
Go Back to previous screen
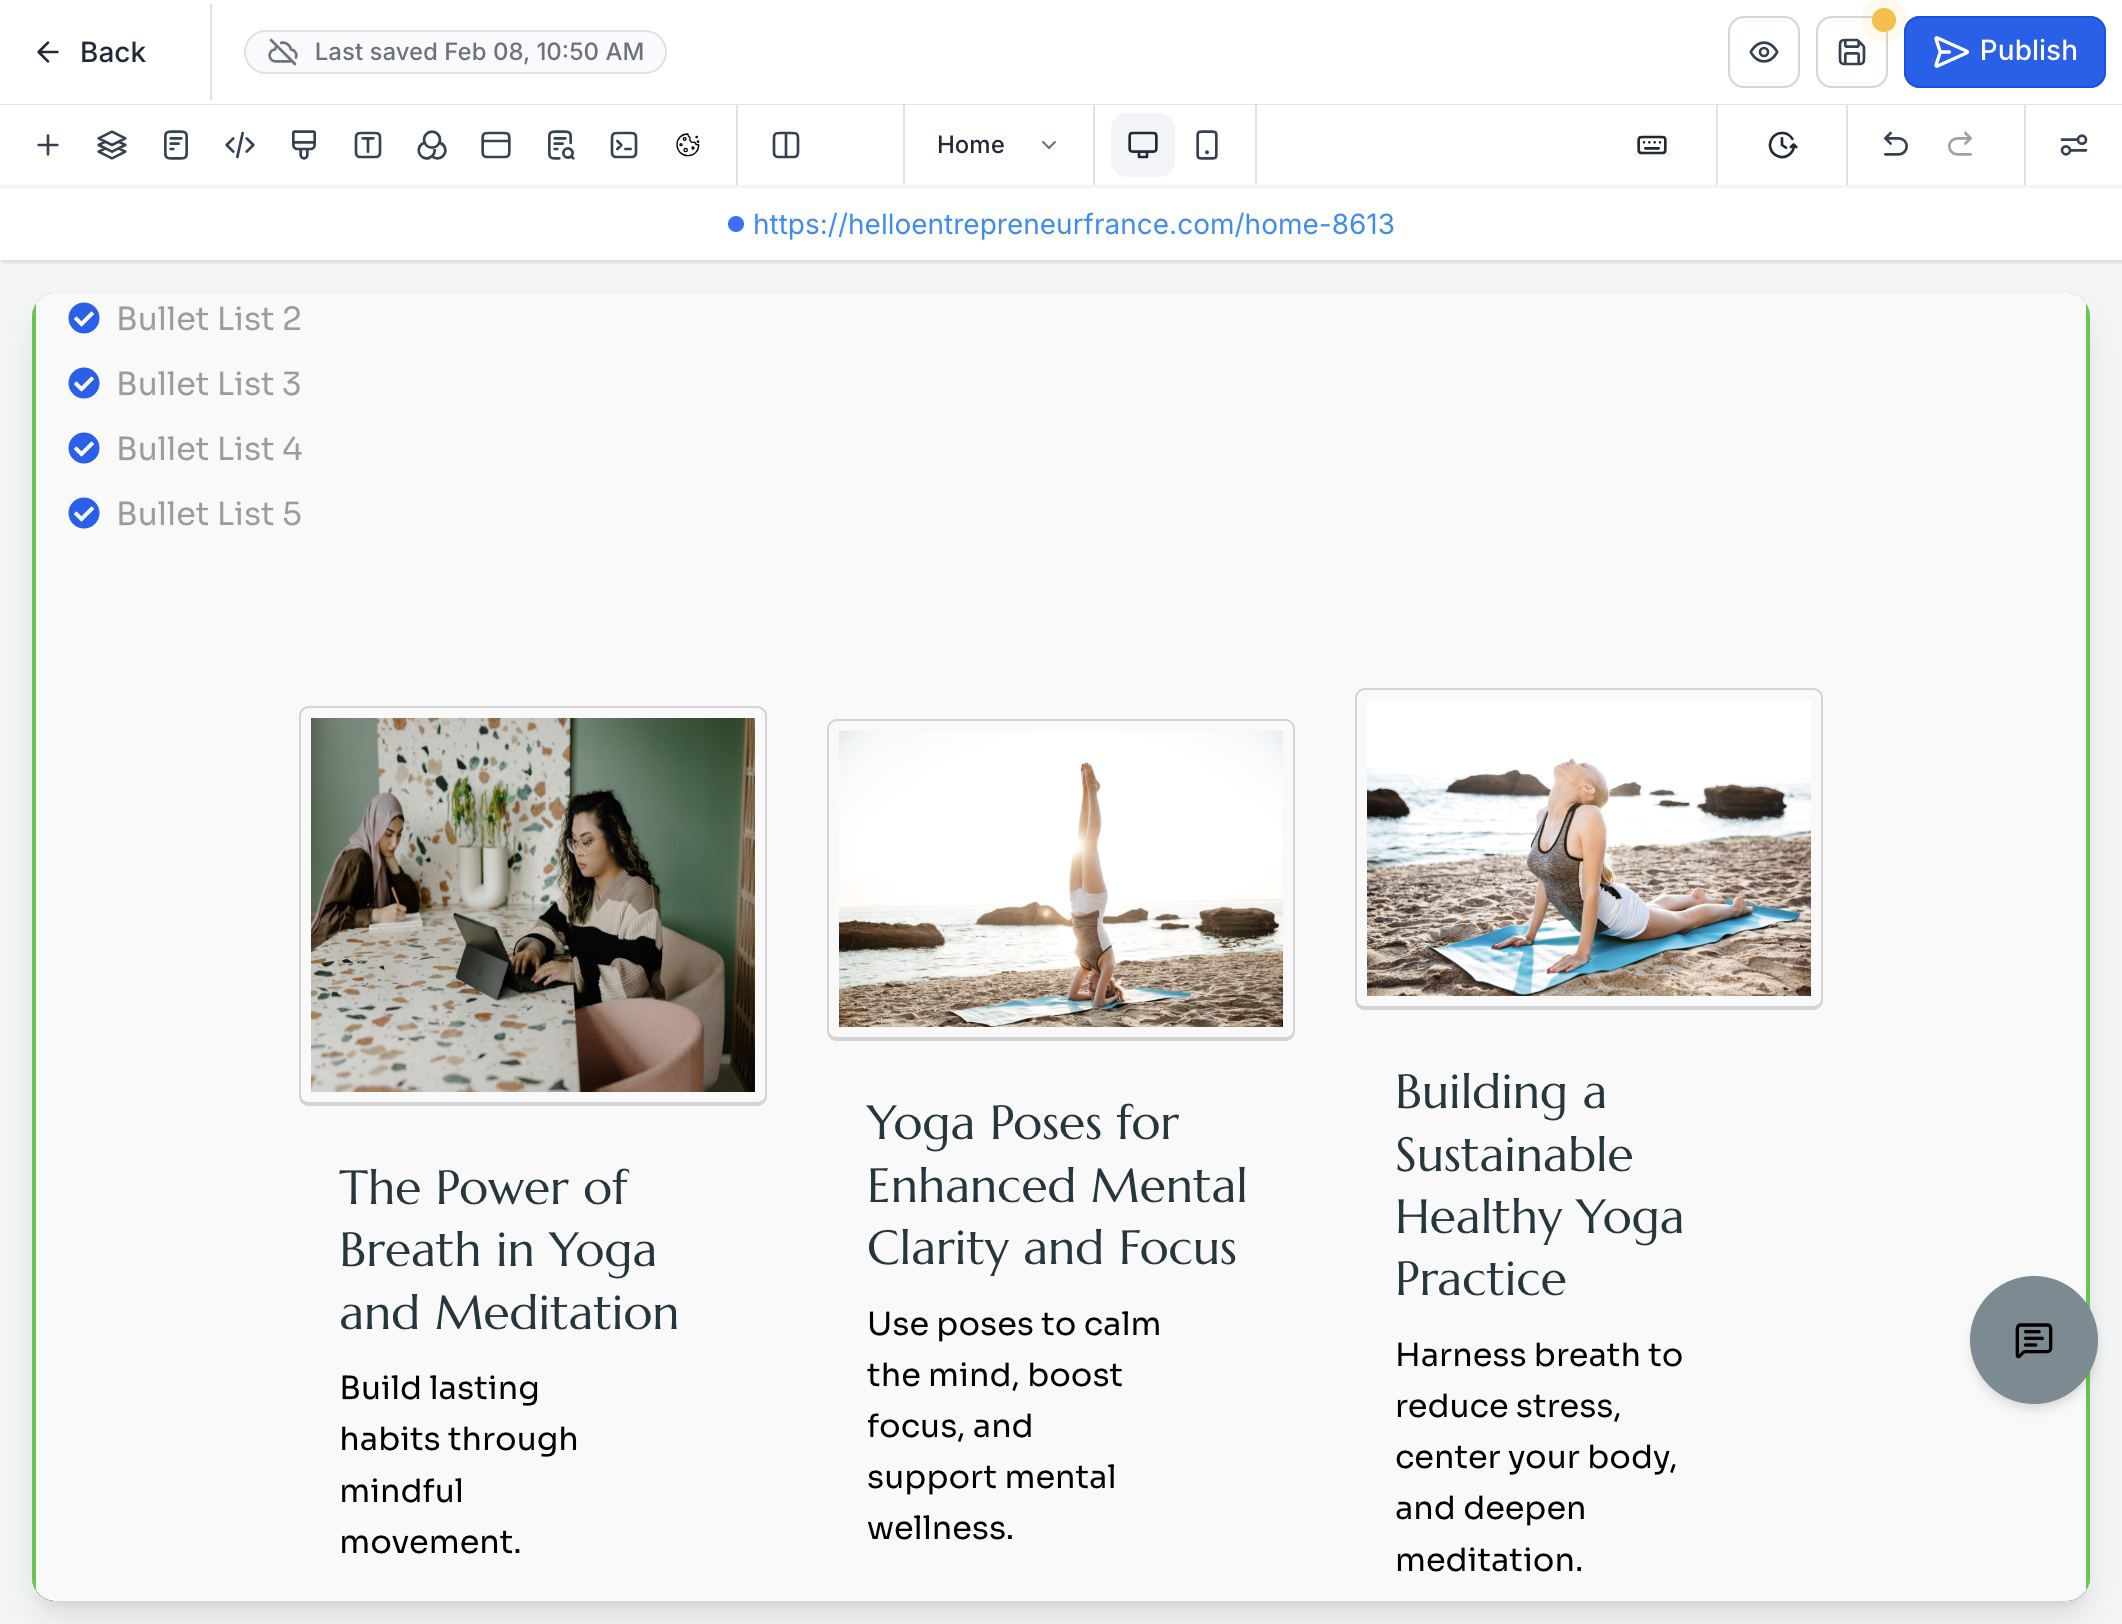91,52
